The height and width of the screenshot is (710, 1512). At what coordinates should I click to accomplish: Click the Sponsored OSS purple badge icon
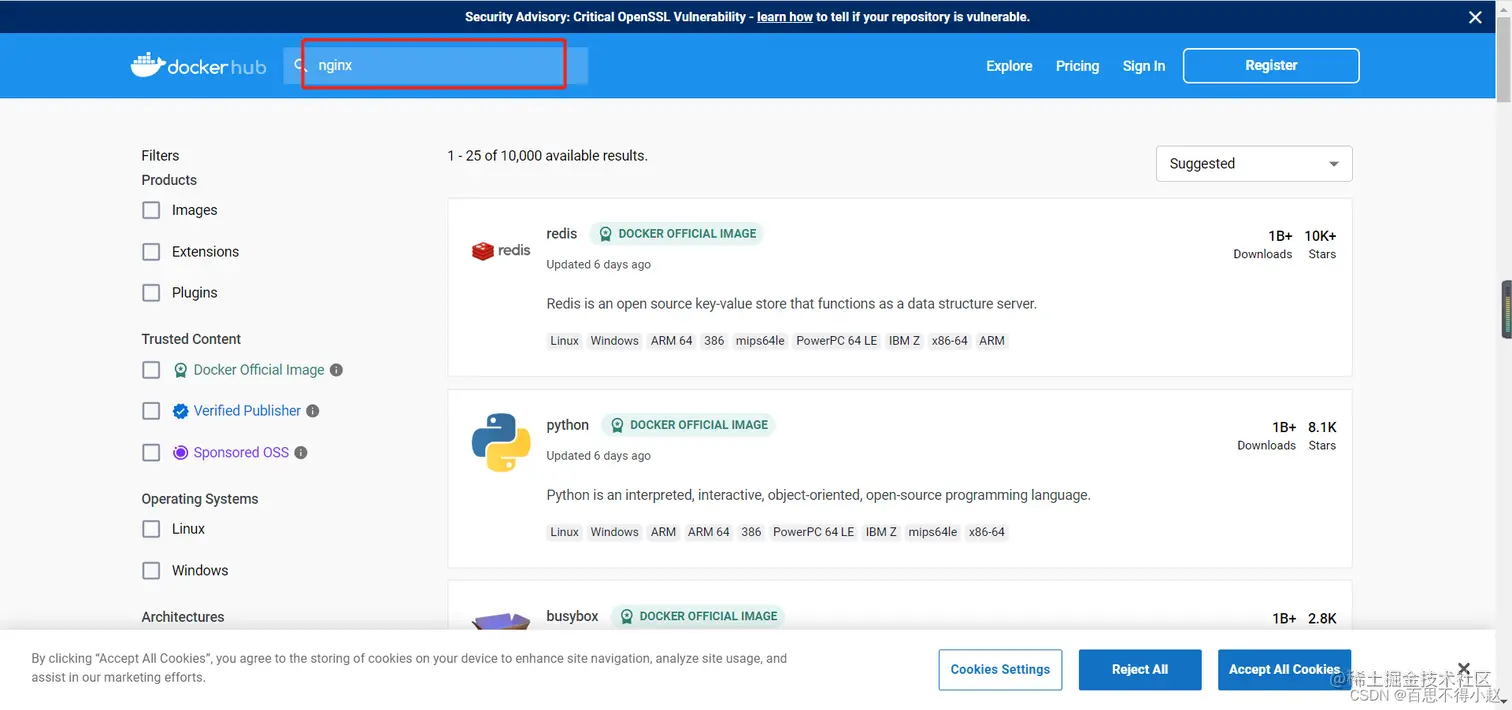180,453
